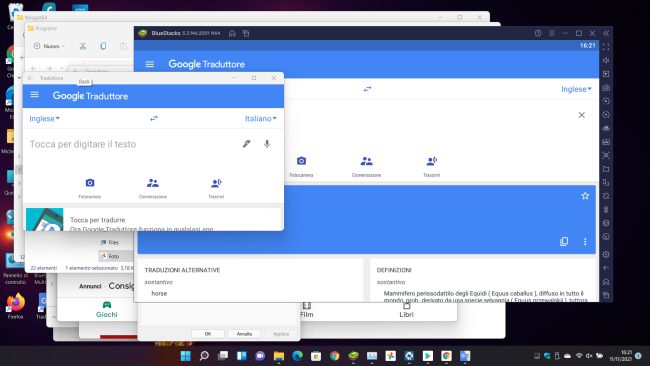Toggle BlueStacks fullscreen icon in sidebar
Screen dimensions: 650x366
click(606, 47)
